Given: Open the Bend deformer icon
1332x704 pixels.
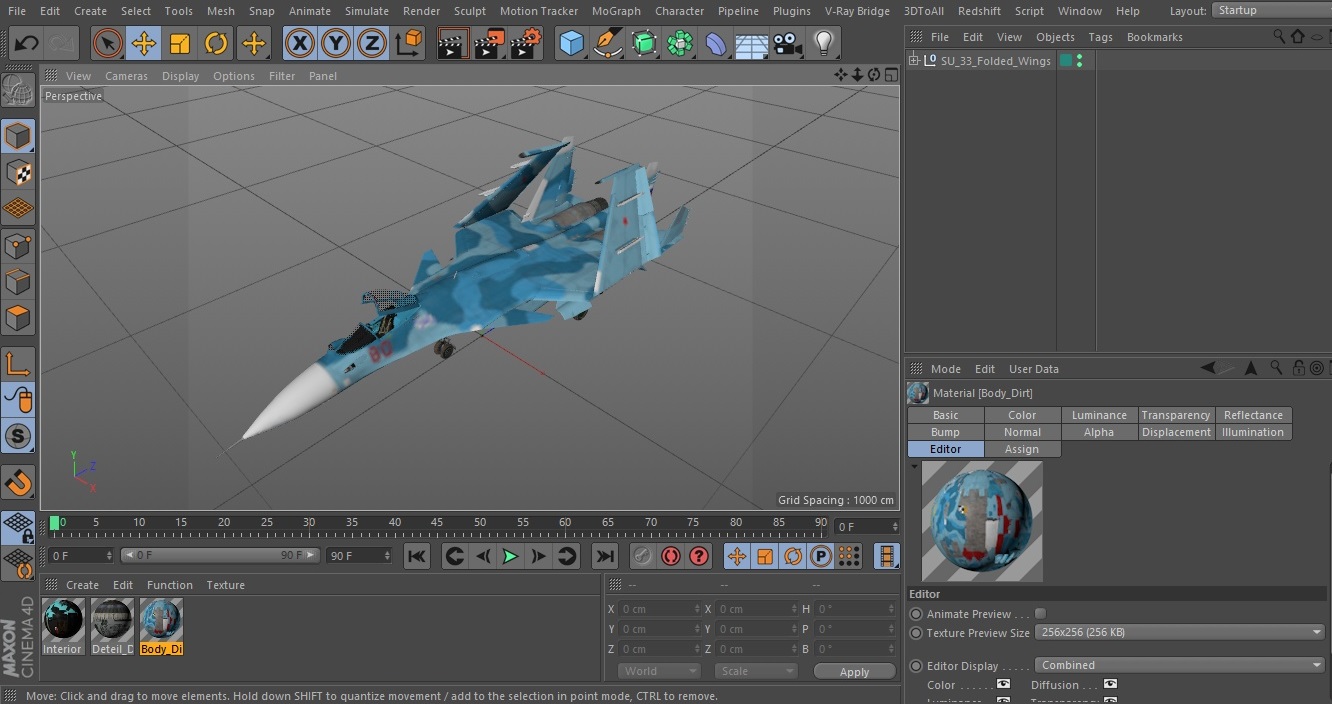Looking at the screenshot, I should [x=716, y=43].
